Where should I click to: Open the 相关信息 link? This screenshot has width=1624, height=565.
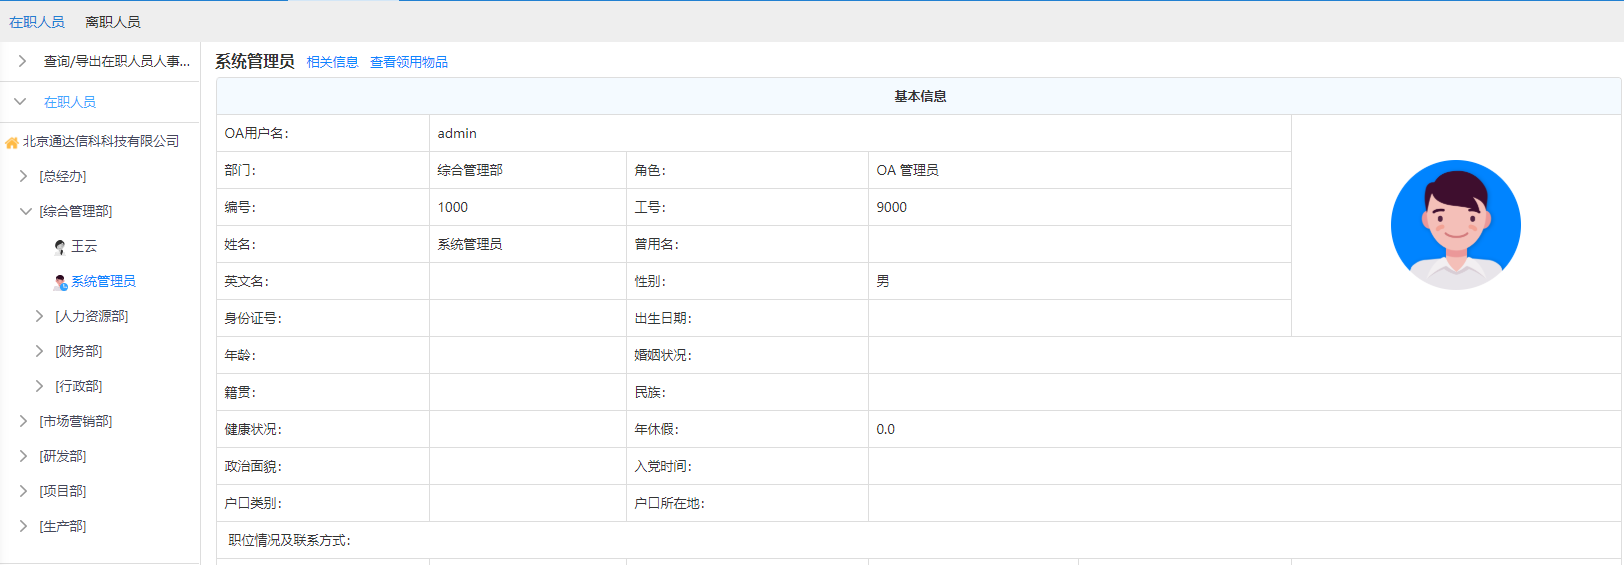click(332, 62)
